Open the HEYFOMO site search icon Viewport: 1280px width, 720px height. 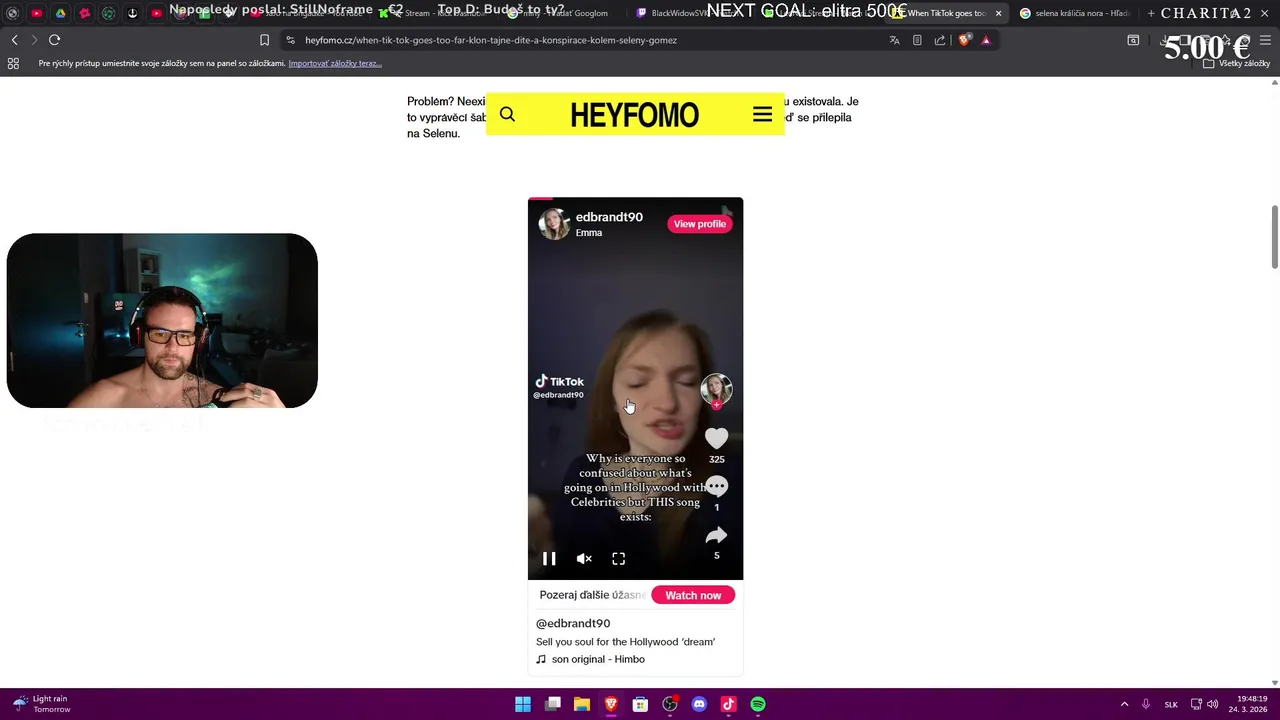(x=507, y=115)
